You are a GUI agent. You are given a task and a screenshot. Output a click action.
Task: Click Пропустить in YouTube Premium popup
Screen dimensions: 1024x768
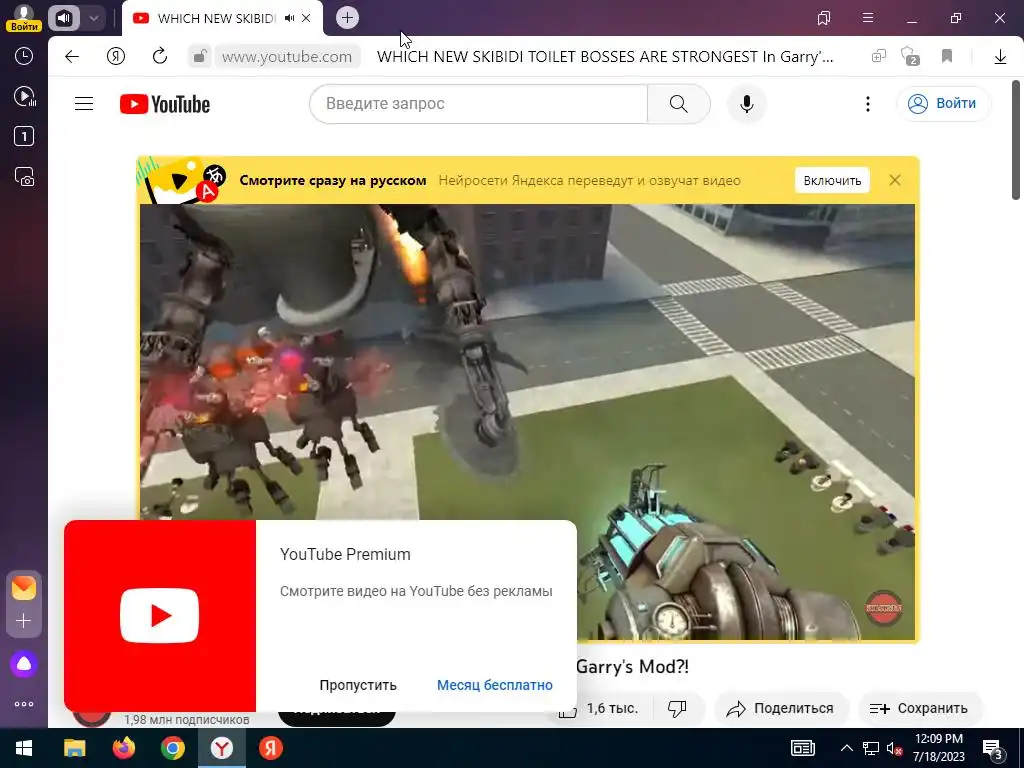tap(358, 685)
